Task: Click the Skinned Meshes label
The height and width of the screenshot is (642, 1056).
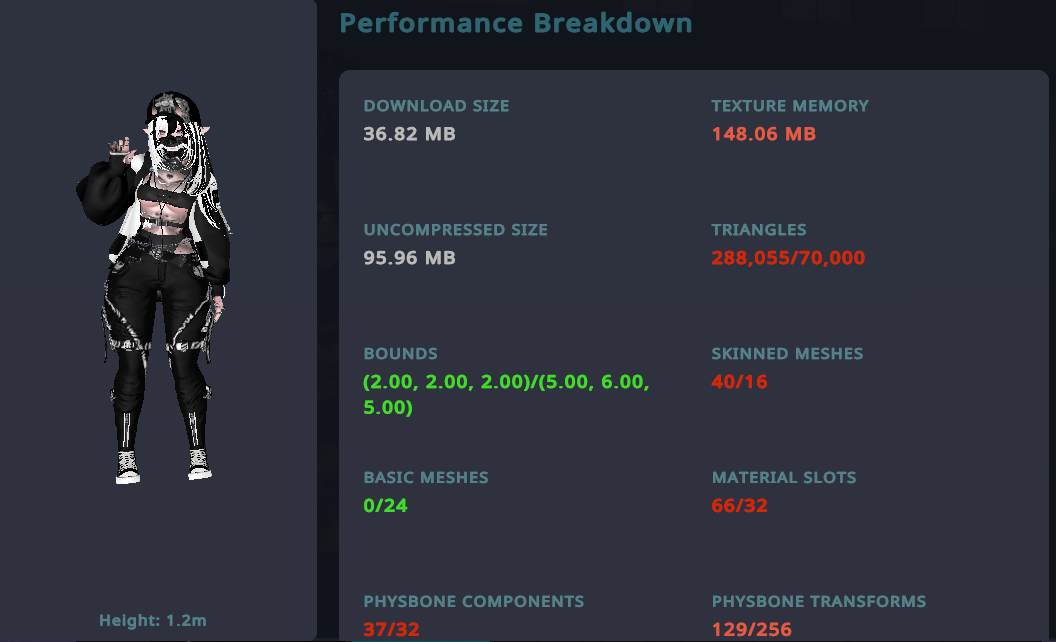Action: point(787,354)
